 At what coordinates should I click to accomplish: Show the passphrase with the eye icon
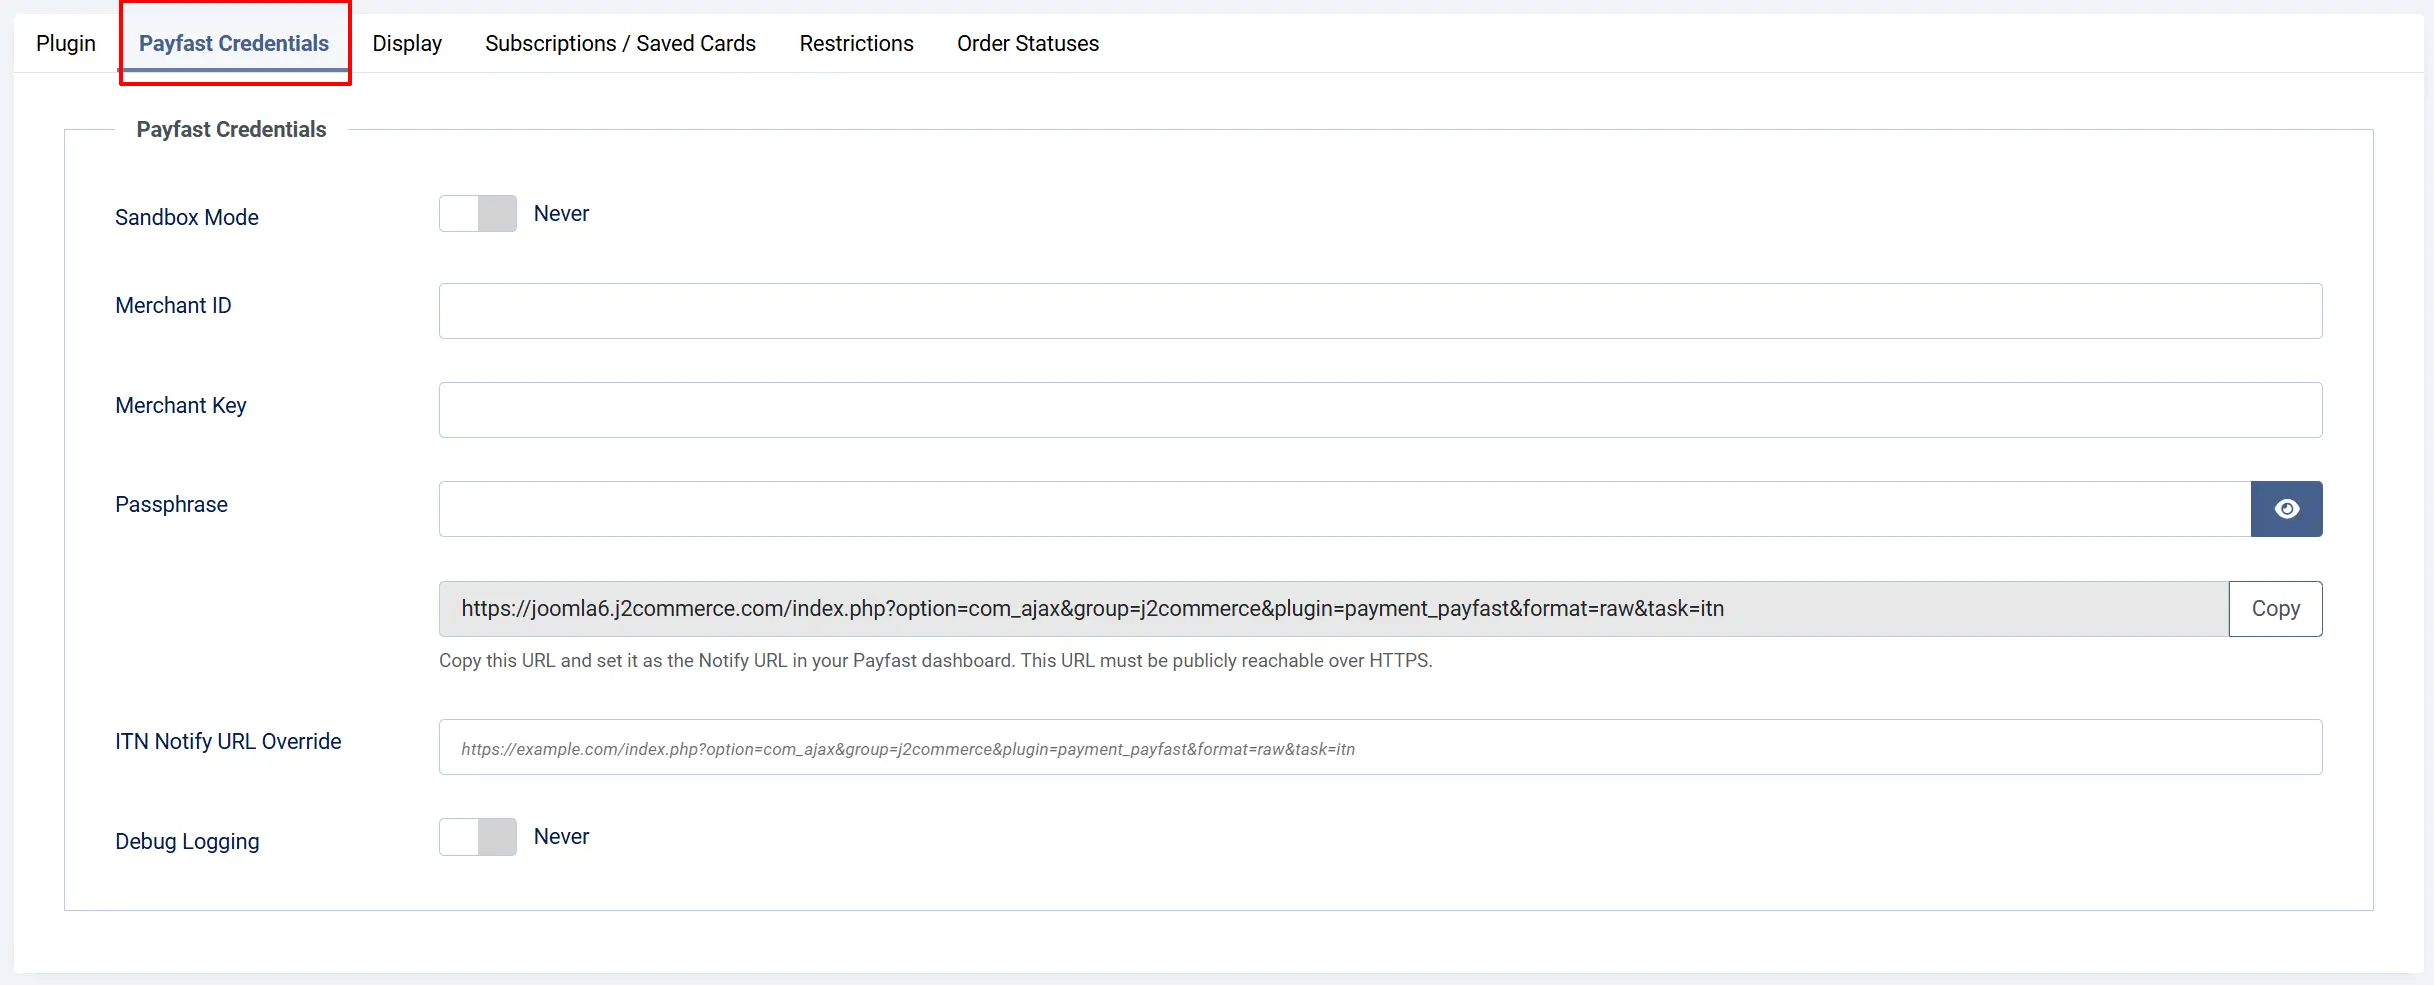(x=2286, y=509)
